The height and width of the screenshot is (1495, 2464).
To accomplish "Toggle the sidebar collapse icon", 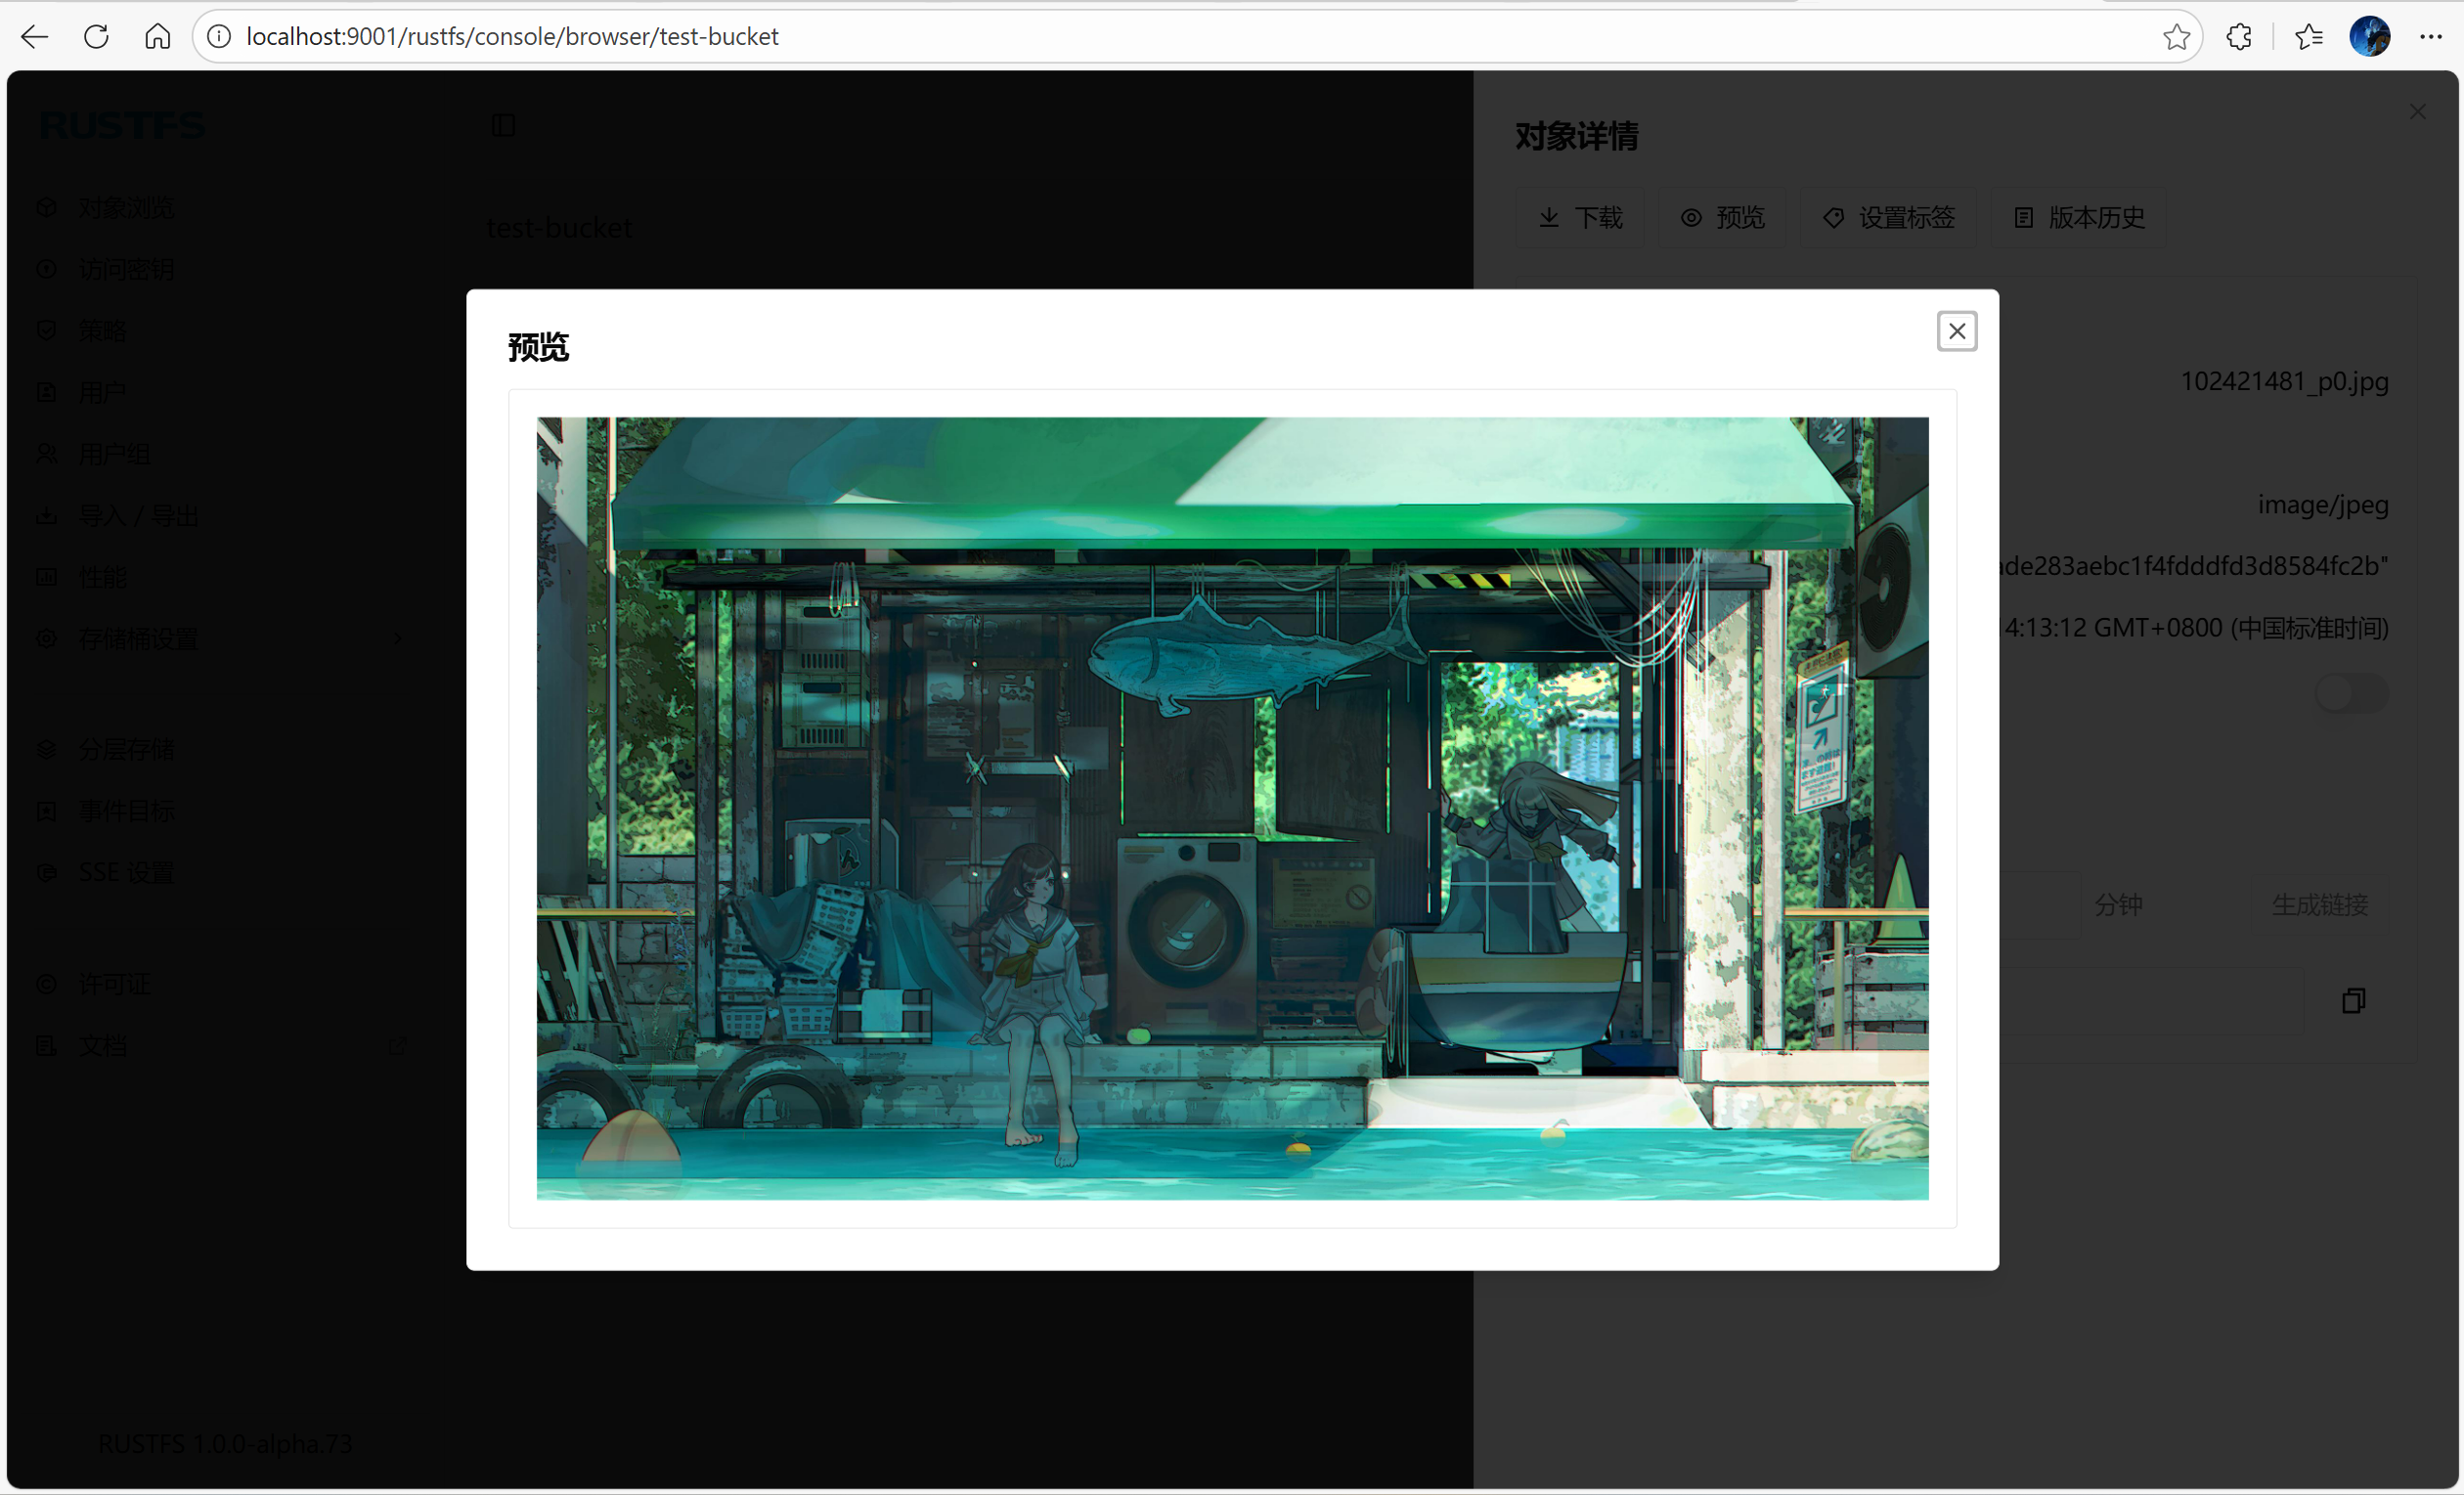I will 503,125.
